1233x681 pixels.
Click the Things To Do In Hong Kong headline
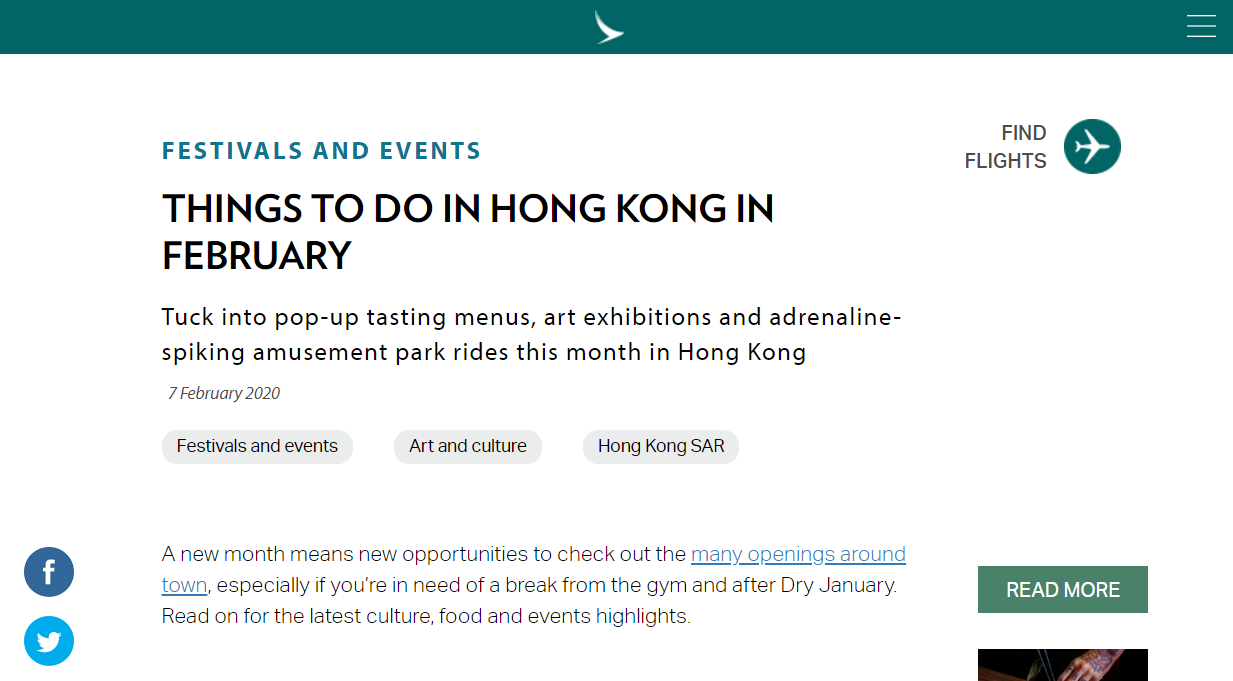[467, 232]
